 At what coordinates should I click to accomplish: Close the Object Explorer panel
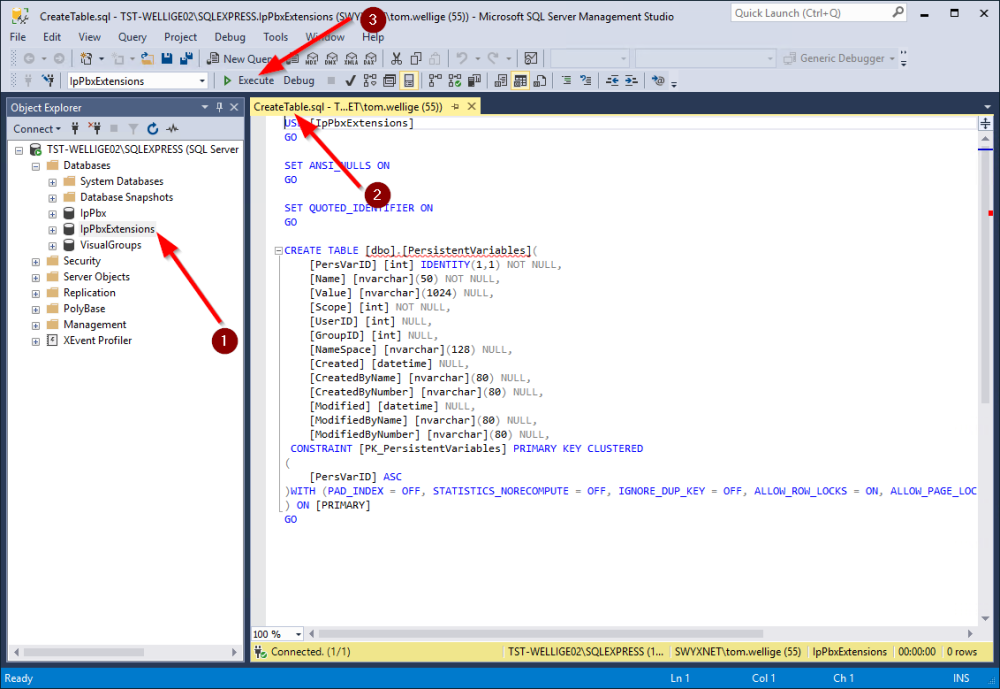pos(234,107)
